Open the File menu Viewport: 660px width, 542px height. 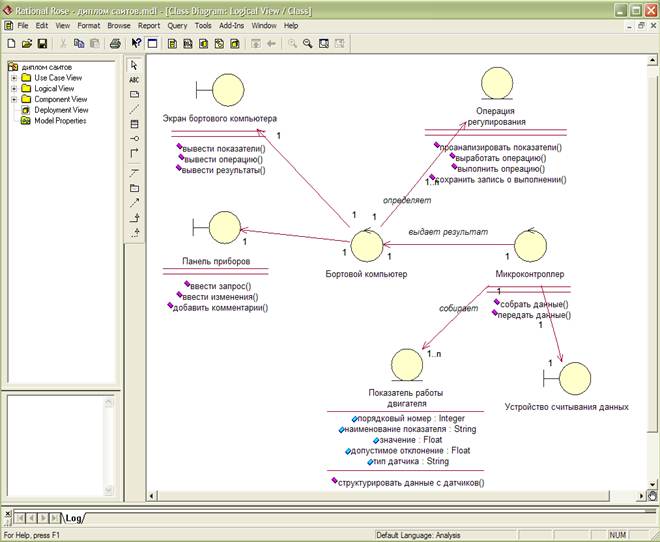click(x=23, y=26)
